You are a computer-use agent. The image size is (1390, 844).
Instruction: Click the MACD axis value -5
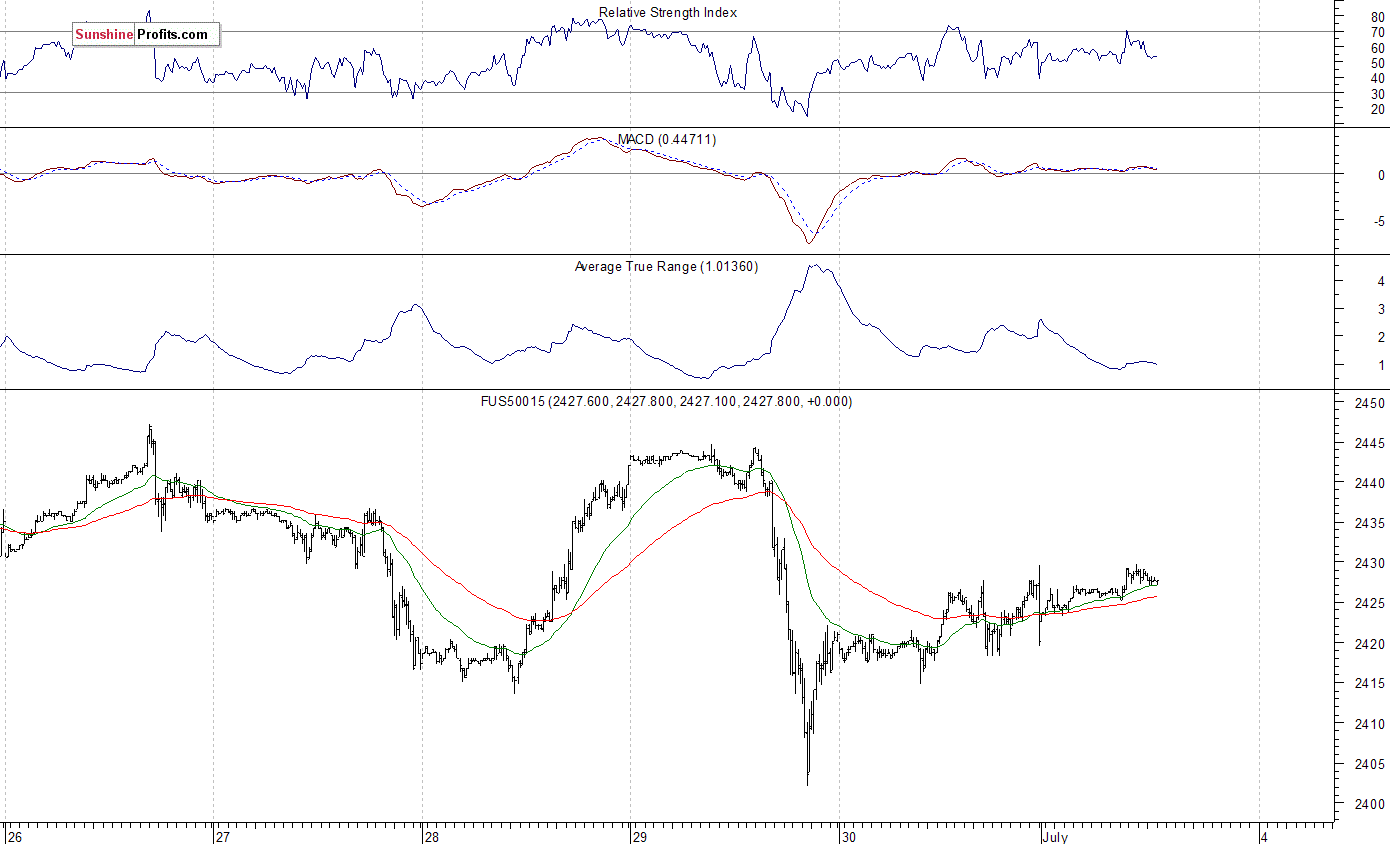pos(1379,220)
